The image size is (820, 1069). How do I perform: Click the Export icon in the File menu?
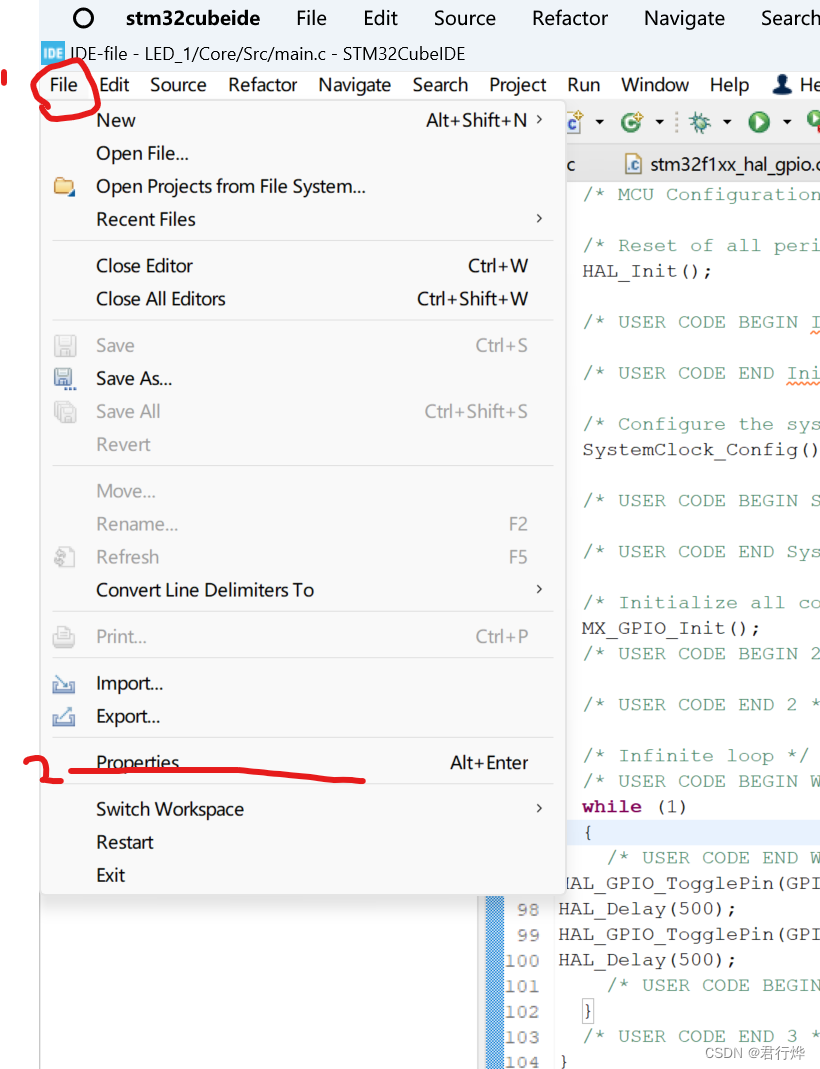(64, 717)
